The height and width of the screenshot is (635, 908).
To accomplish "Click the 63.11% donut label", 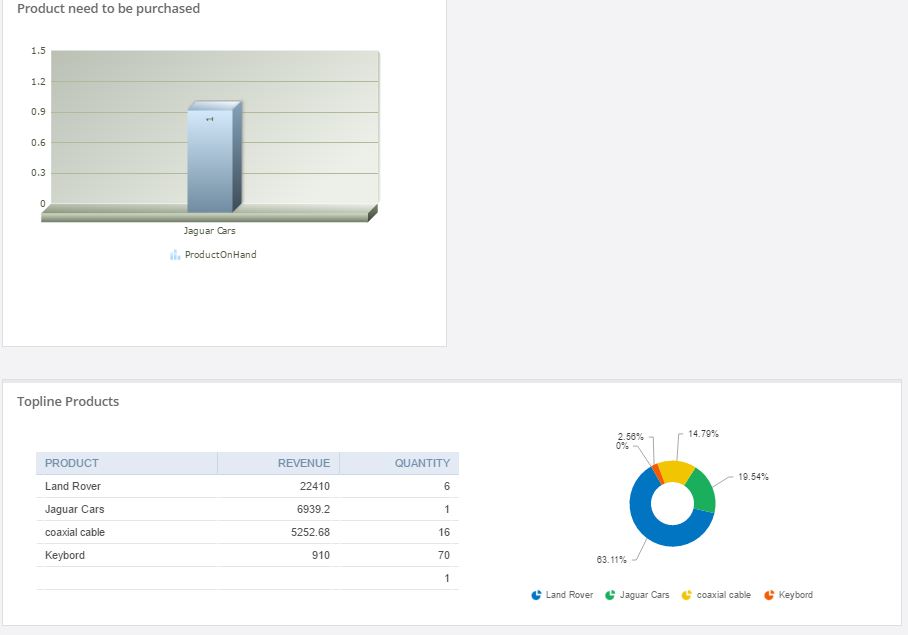I will [x=612, y=560].
